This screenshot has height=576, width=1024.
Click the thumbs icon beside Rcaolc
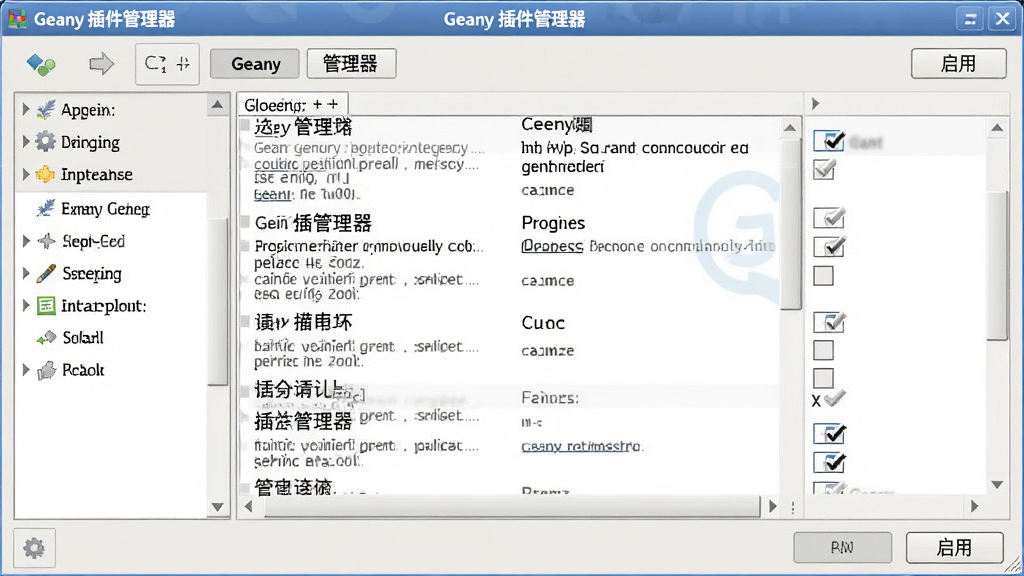click(46, 370)
